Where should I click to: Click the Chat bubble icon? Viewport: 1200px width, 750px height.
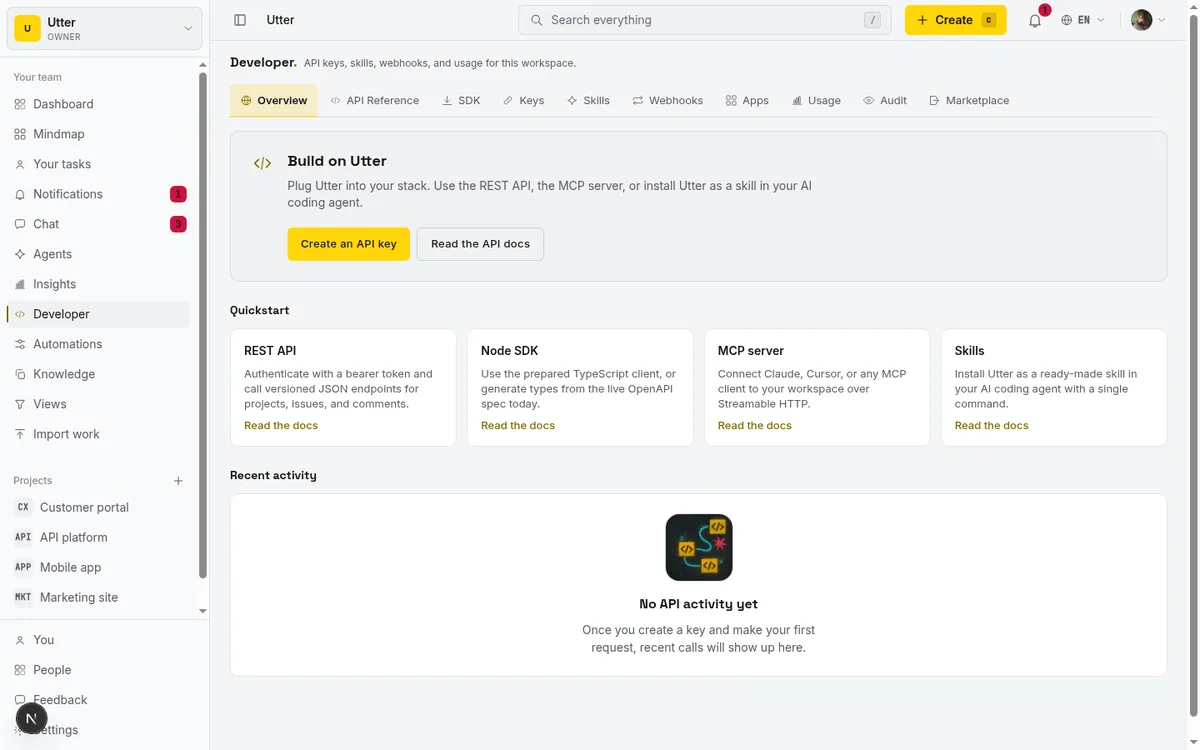[x=20, y=224]
